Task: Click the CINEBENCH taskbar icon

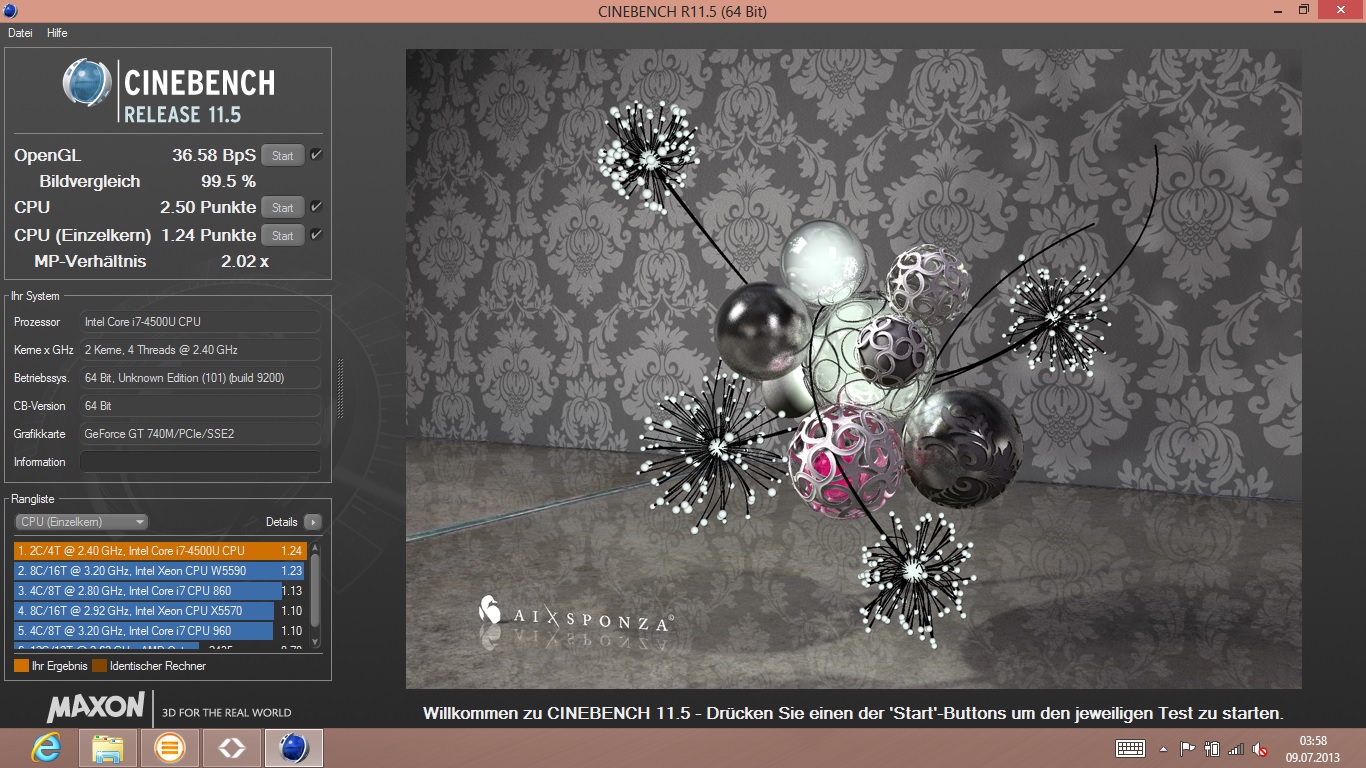Action: 294,748
